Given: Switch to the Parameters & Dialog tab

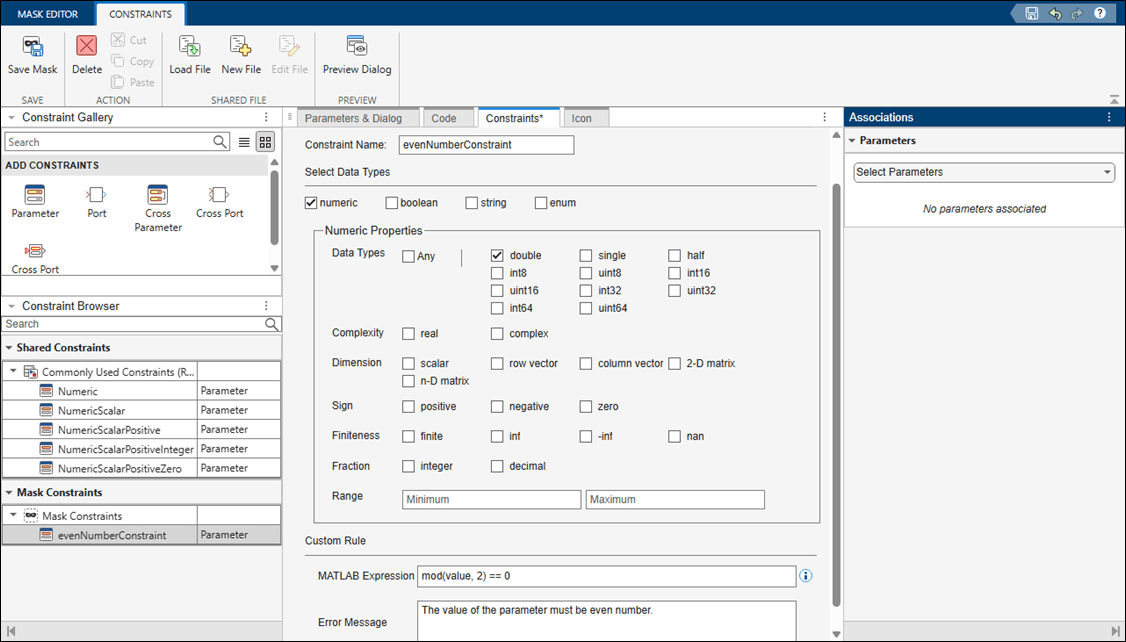Looking at the screenshot, I should [352, 118].
